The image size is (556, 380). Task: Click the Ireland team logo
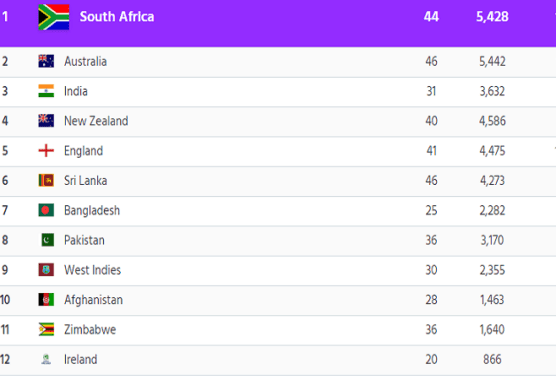pyautogui.click(x=46, y=359)
